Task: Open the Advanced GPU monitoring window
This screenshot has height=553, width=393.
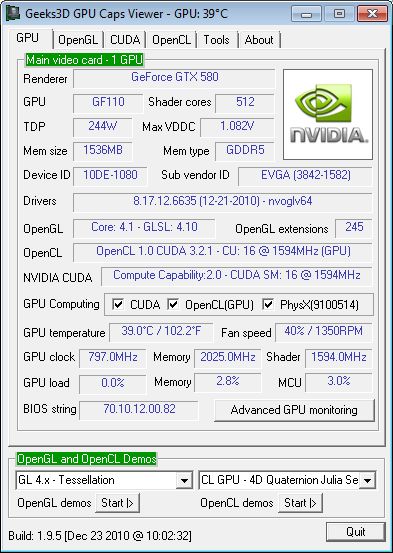Action: click(294, 410)
